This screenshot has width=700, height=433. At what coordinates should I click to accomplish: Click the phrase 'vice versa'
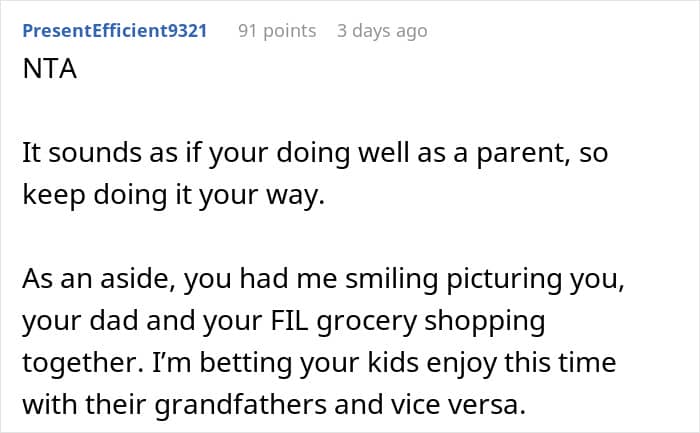click(x=455, y=404)
